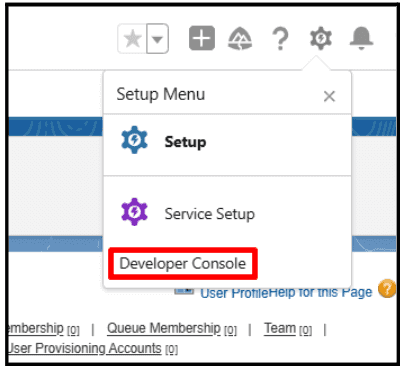Click the User Profile text
The width and height of the screenshot is (406, 372).
point(234,293)
